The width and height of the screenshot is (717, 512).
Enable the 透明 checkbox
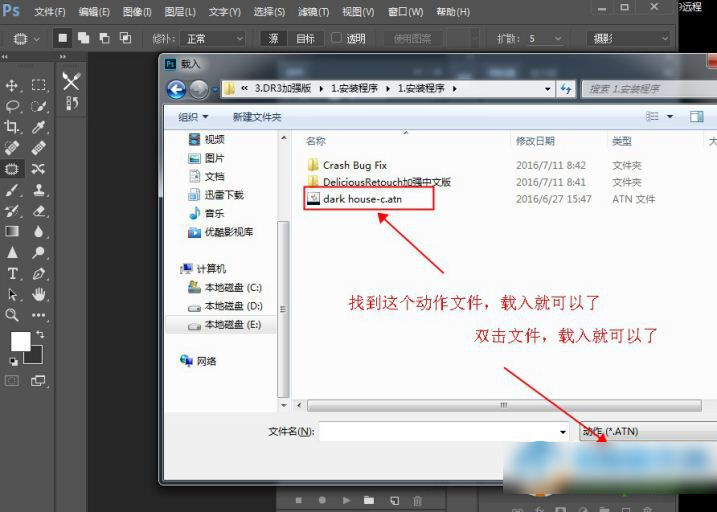tap(336, 38)
